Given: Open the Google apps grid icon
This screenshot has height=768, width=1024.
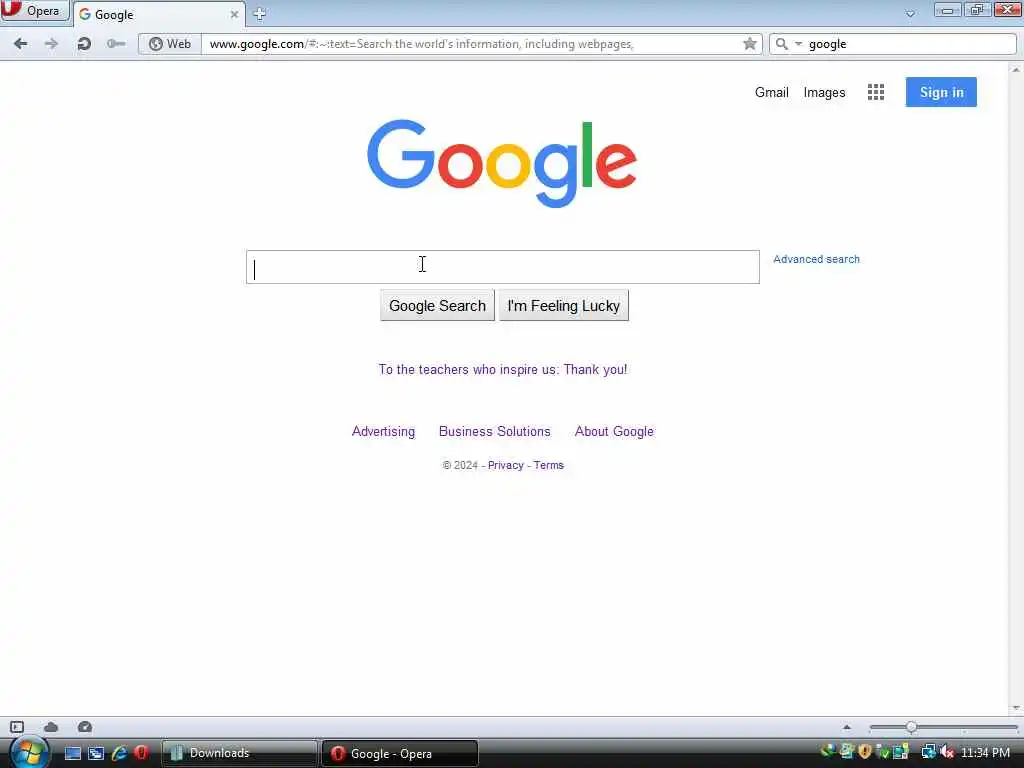Looking at the screenshot, I should (x=876, y=92).
